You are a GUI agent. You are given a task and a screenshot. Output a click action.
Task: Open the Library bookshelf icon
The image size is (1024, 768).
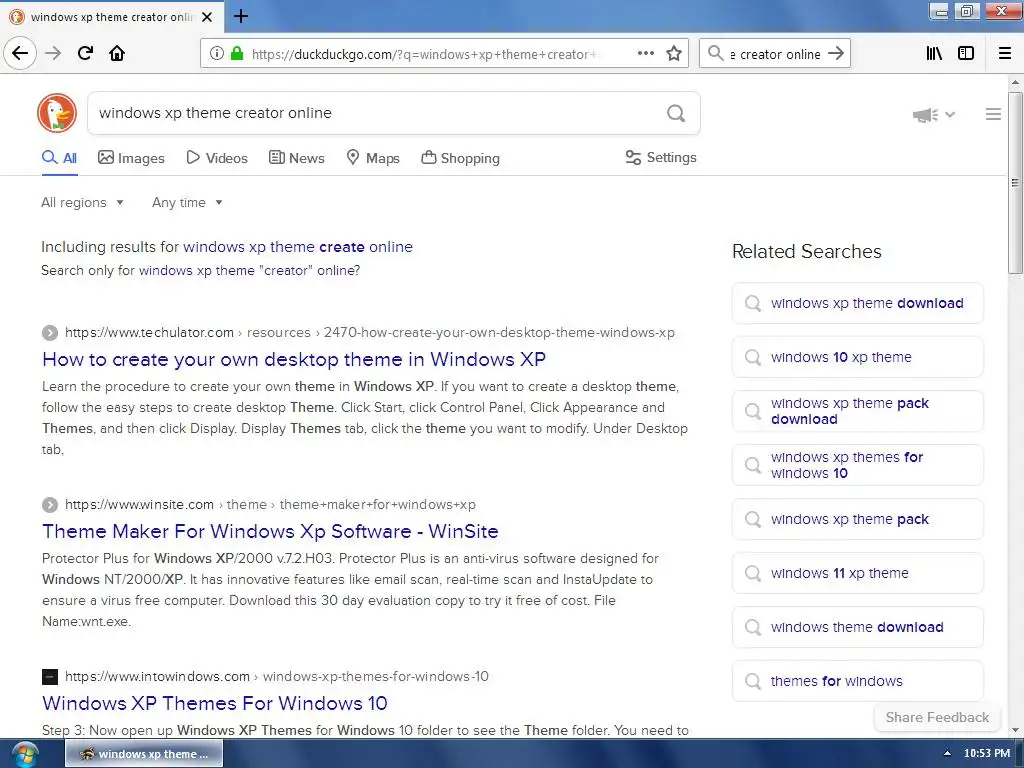[x=934, y=54]
